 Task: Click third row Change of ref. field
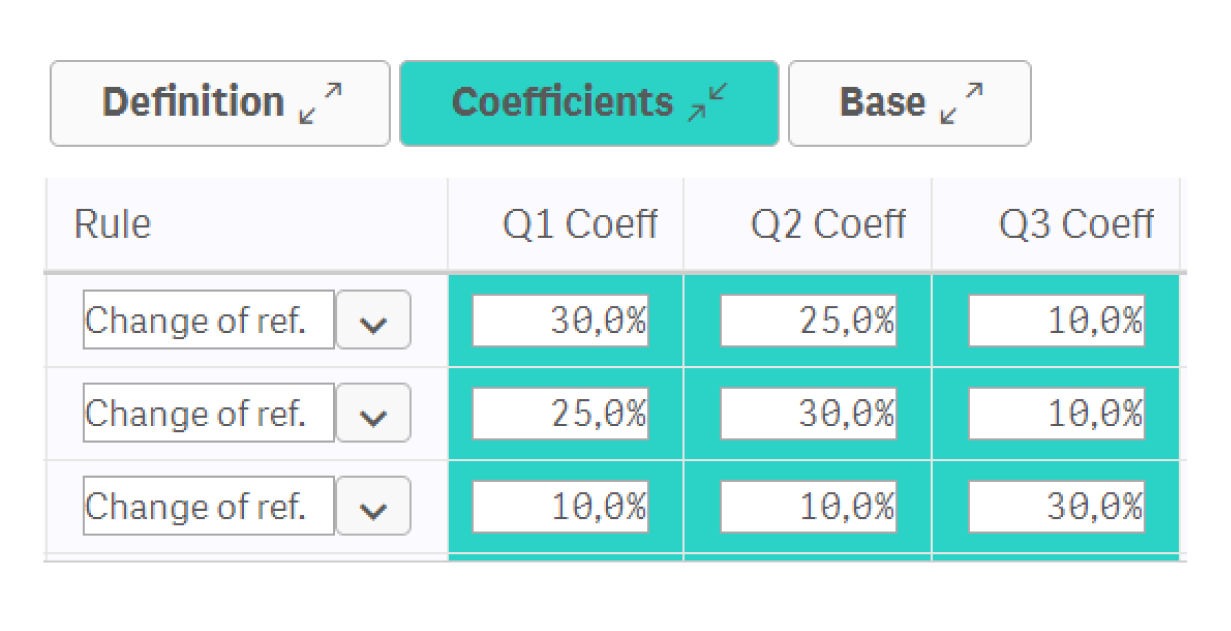tap(208, 506)
